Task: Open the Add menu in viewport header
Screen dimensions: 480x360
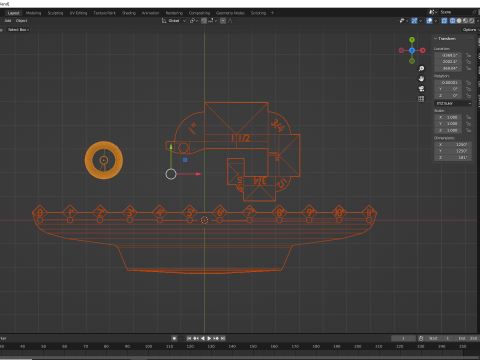Action: [8, 21]
